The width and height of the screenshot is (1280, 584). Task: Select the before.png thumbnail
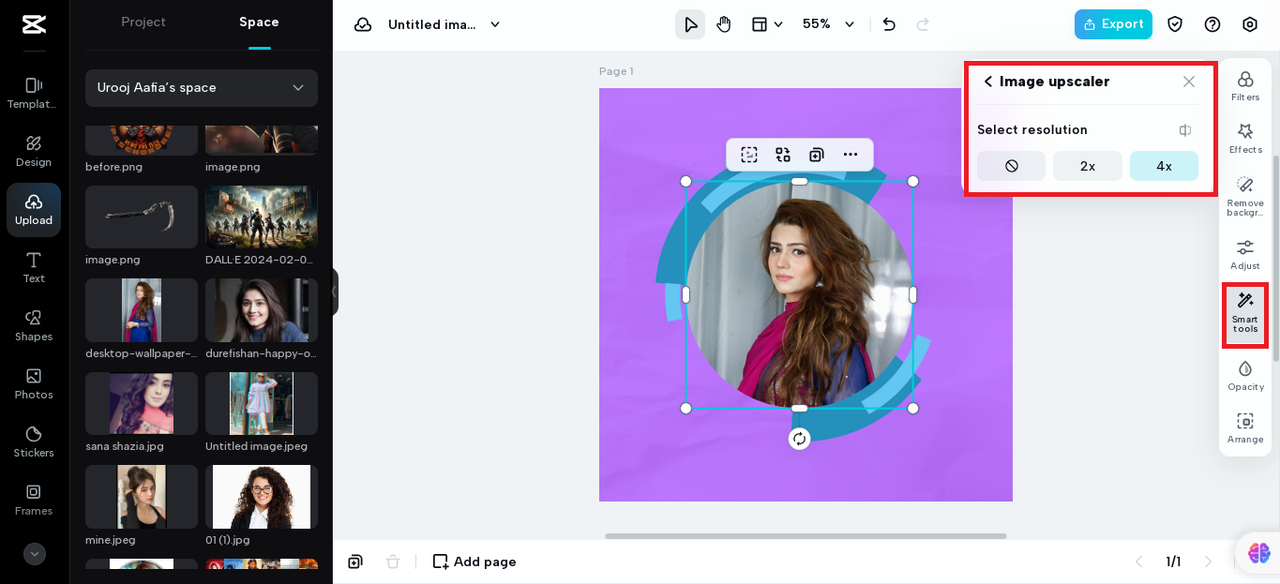coord(141,140)
